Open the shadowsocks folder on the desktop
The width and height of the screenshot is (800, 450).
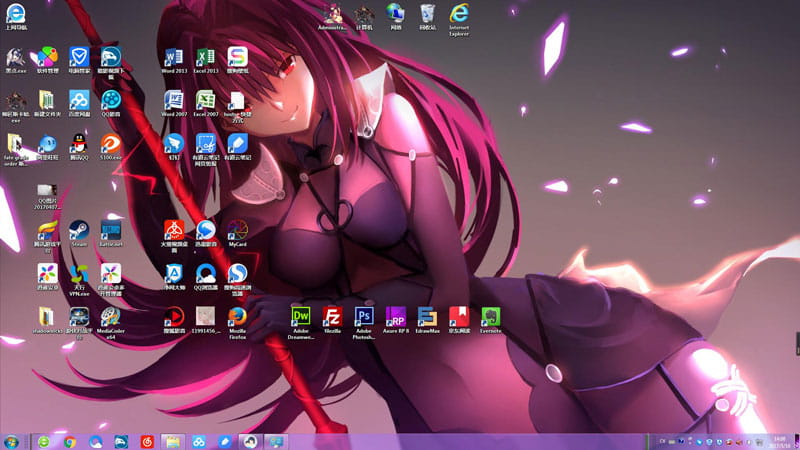[46, 317]
